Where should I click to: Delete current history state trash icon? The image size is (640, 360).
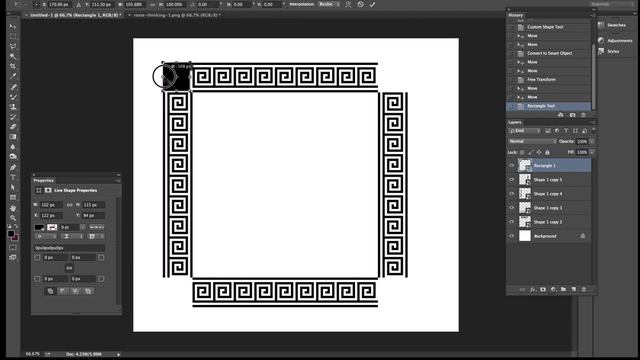tap(583, 115)
